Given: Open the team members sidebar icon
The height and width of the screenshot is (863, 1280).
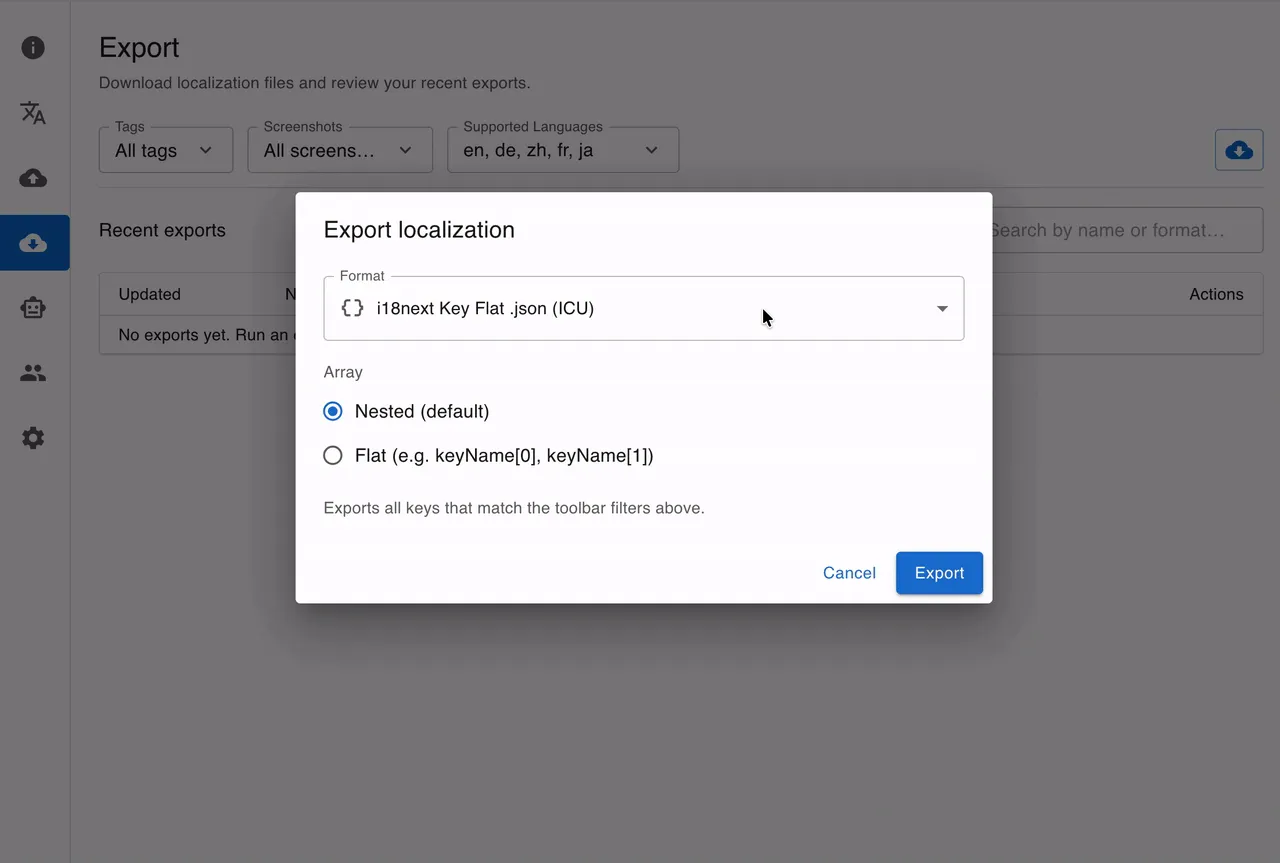Looking at the screenshot, I should [x=33, y=373].
